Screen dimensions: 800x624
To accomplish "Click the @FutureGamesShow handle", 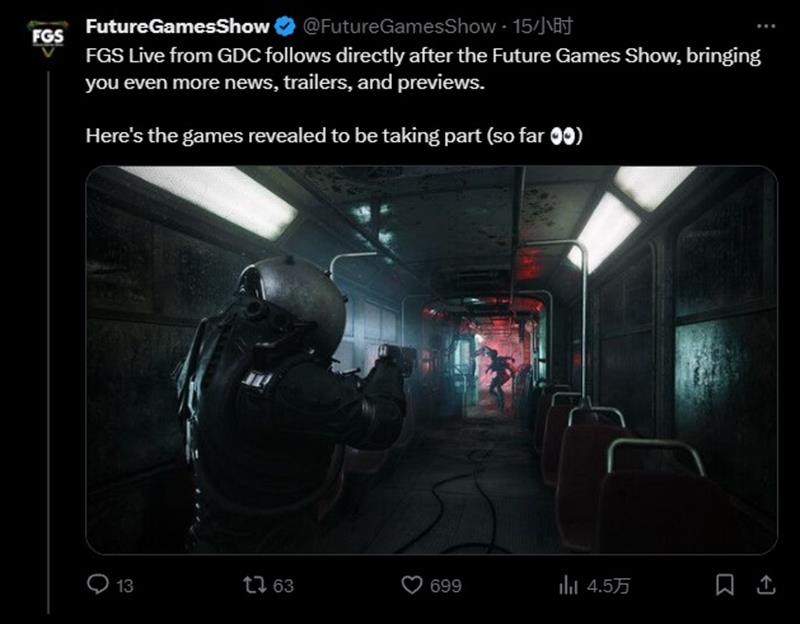I will pos(399,25).
